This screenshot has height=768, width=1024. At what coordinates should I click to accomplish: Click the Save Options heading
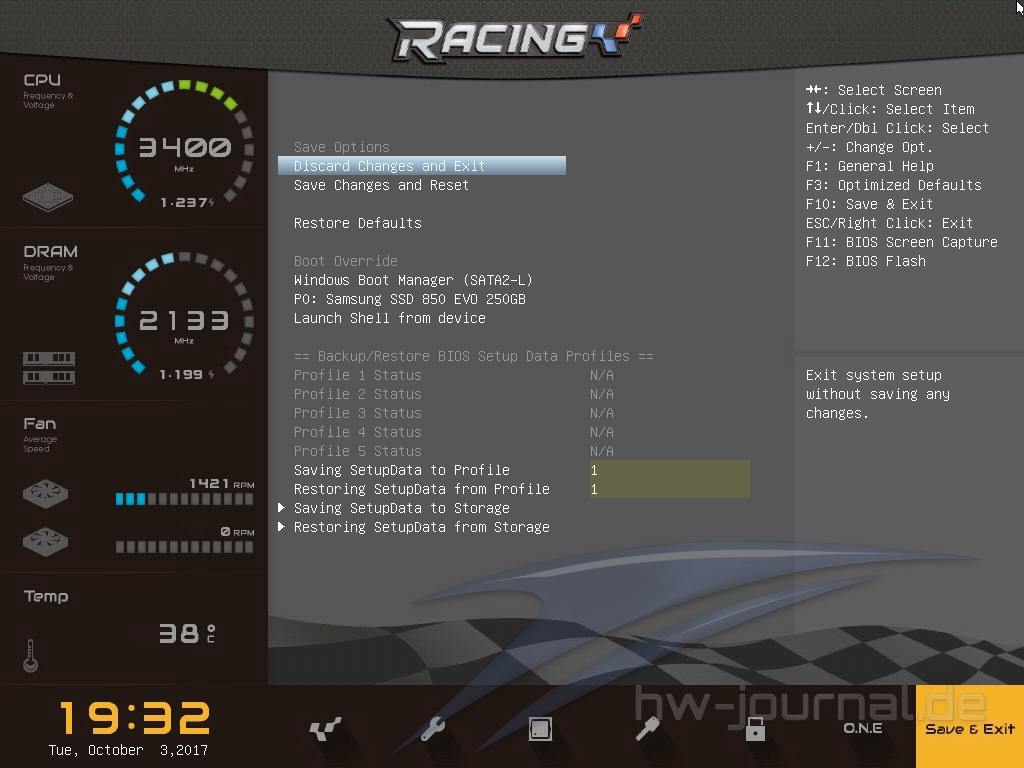point(342,147)
